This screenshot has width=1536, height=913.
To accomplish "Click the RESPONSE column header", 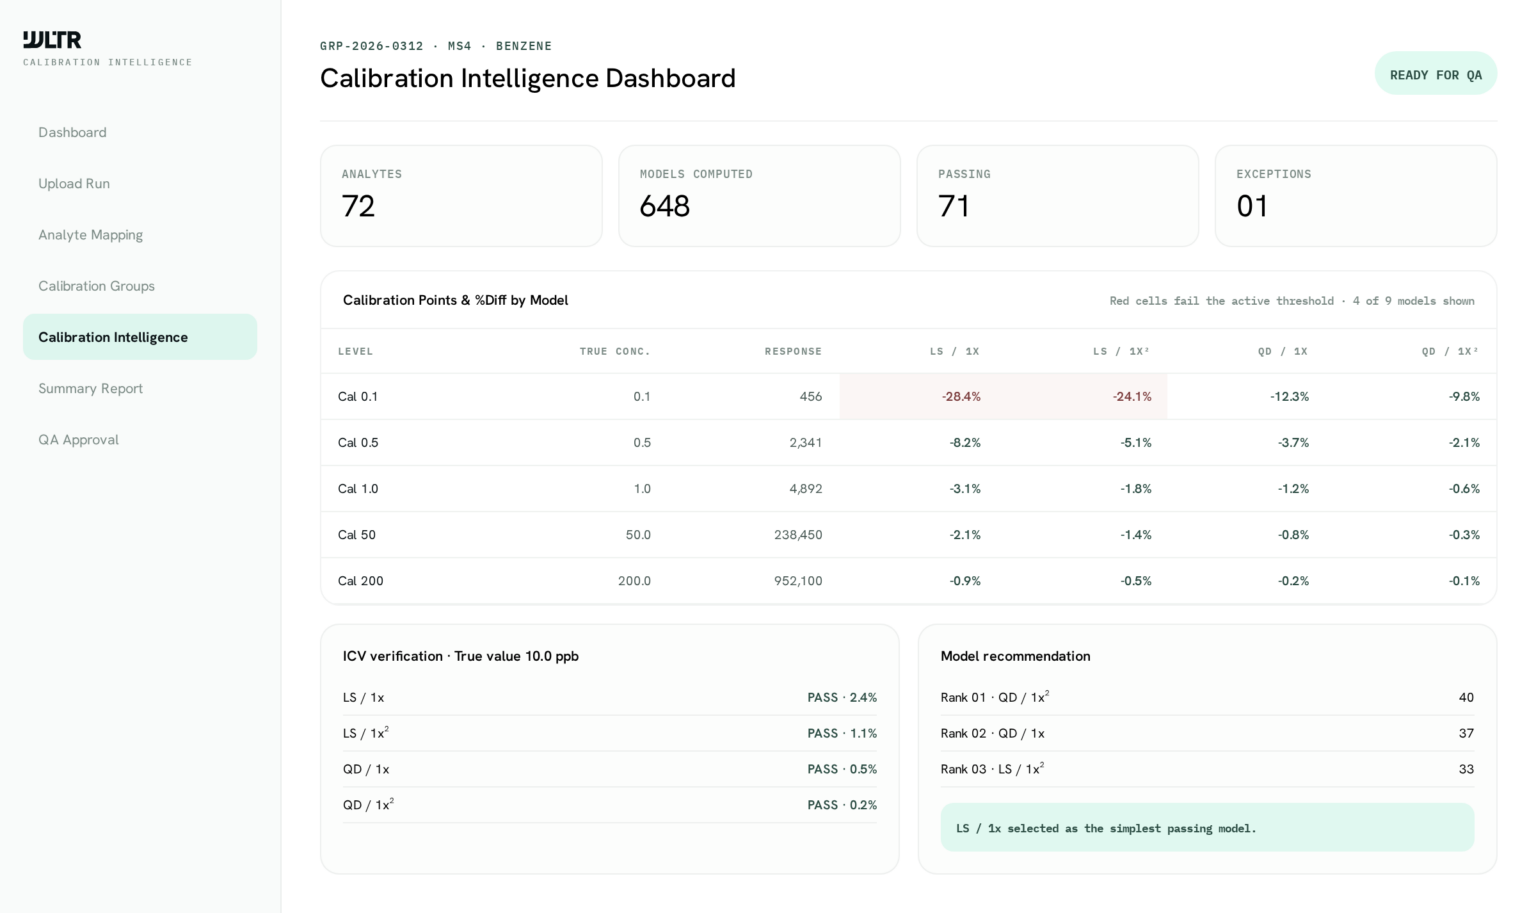I will (793, 351).
